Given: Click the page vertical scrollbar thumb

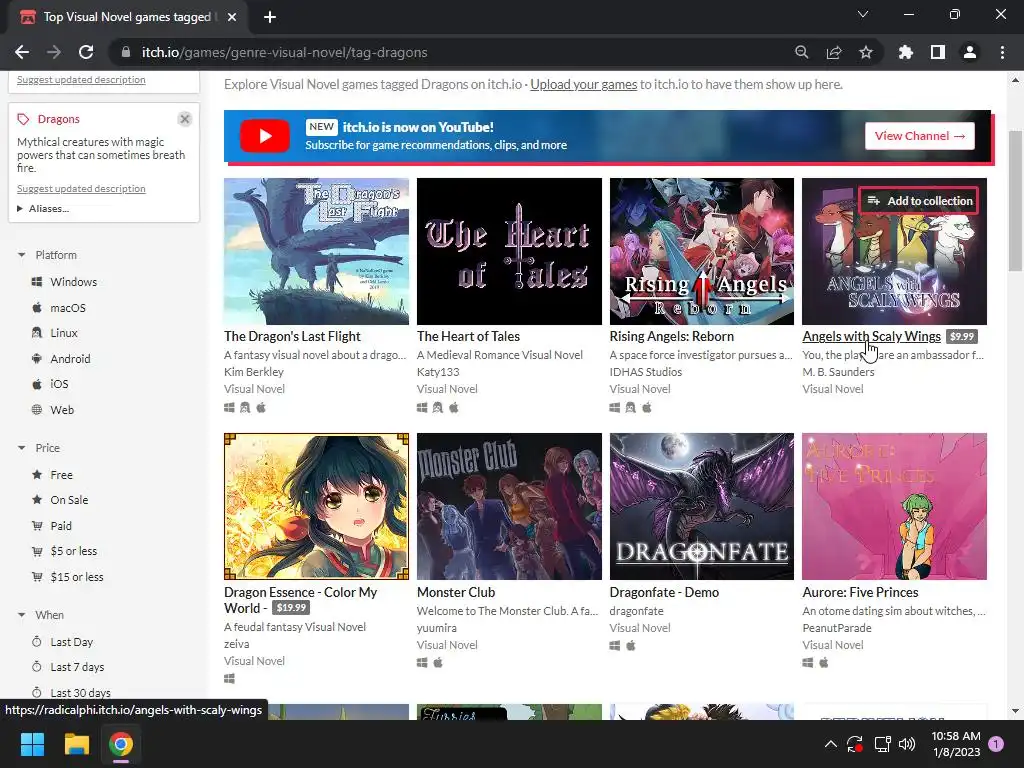Looking at the screenshot, I should tap(1016, 200).
